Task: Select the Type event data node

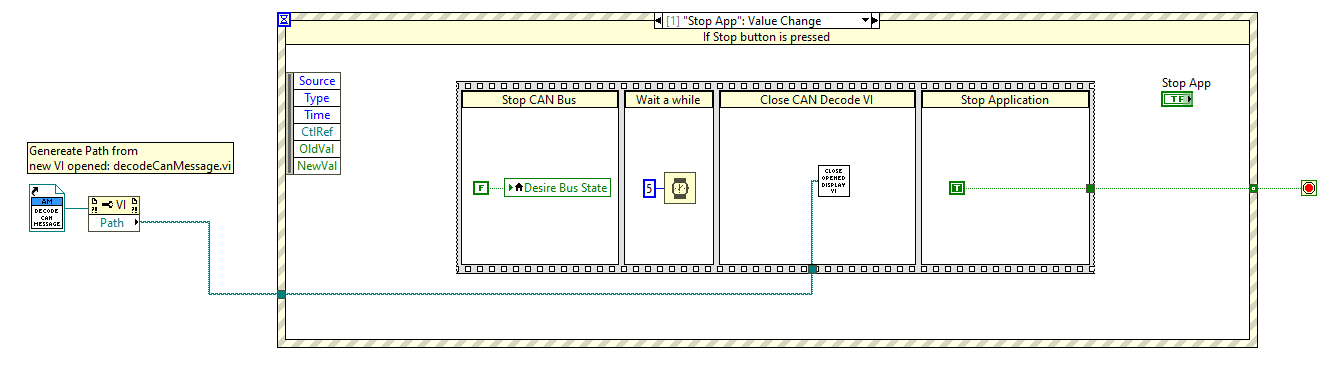Action: [x=316, y=98]
